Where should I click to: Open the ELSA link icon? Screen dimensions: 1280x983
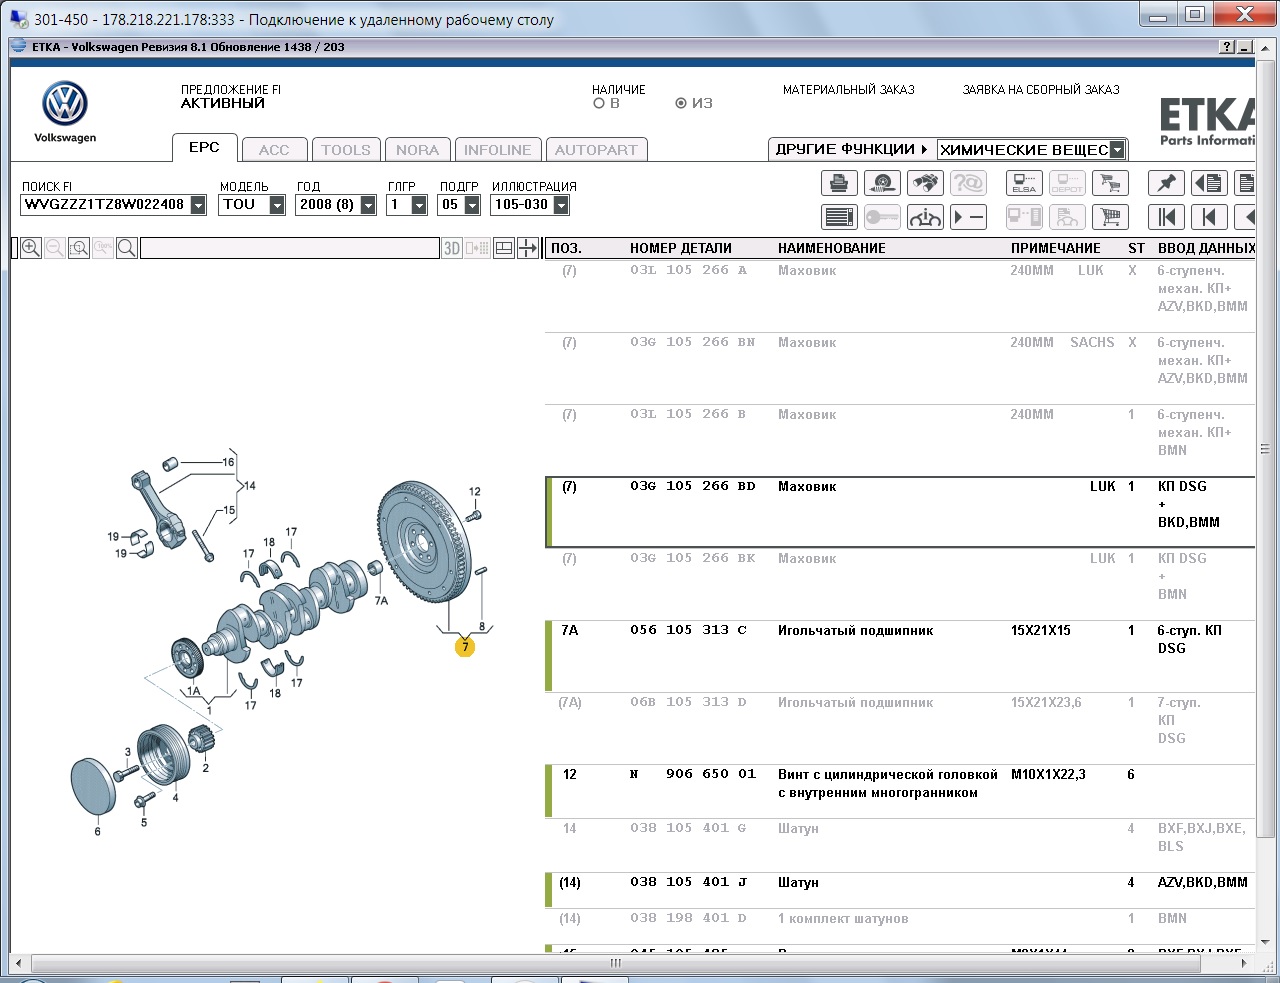click(x=1024, y=184)
